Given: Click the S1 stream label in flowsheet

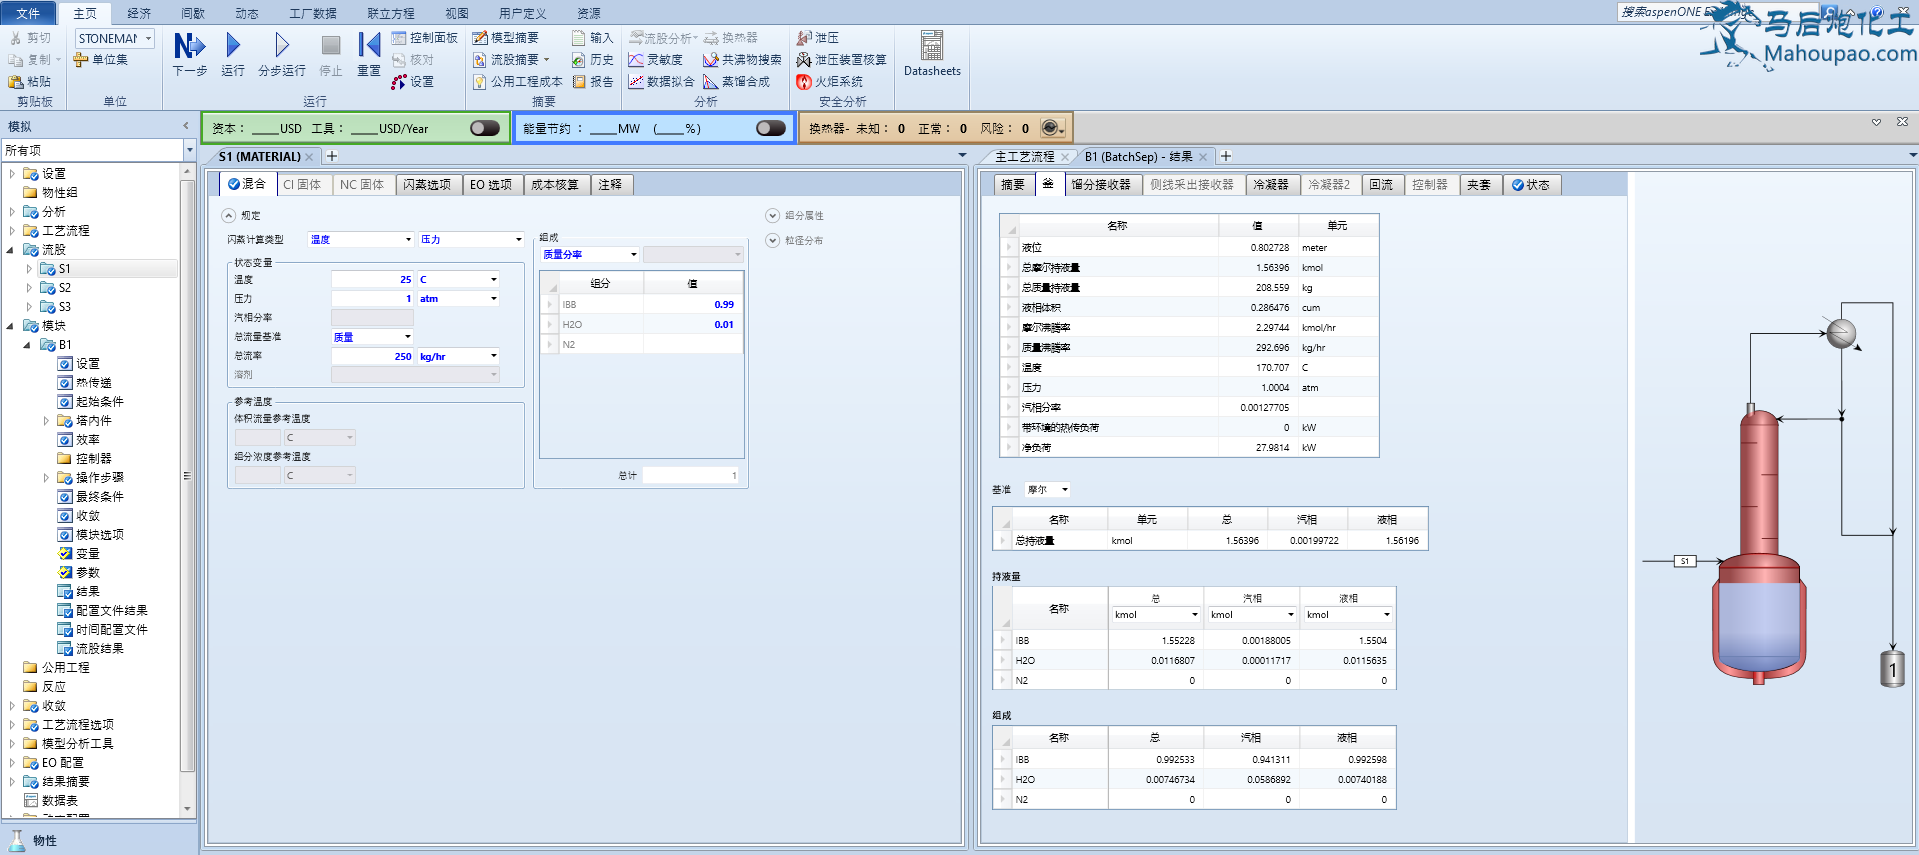Looking at the screenshot, I should 1685,561.
